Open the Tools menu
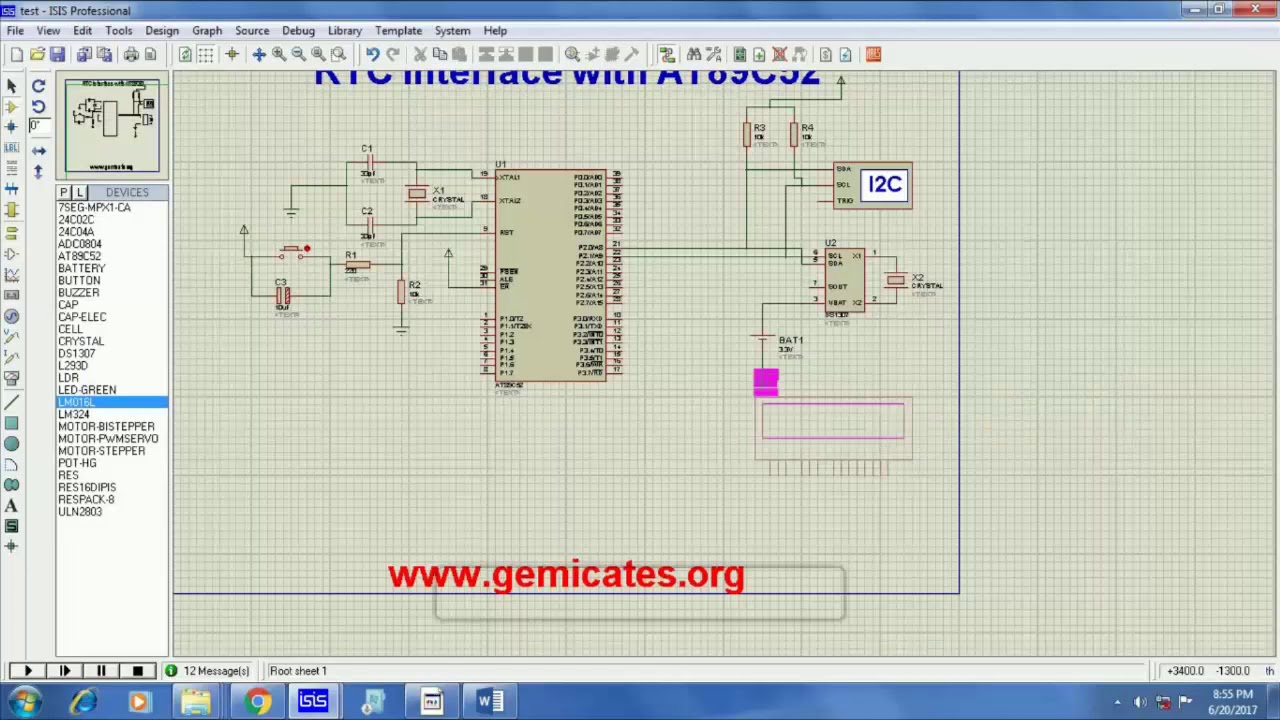 tap(118, 31)
